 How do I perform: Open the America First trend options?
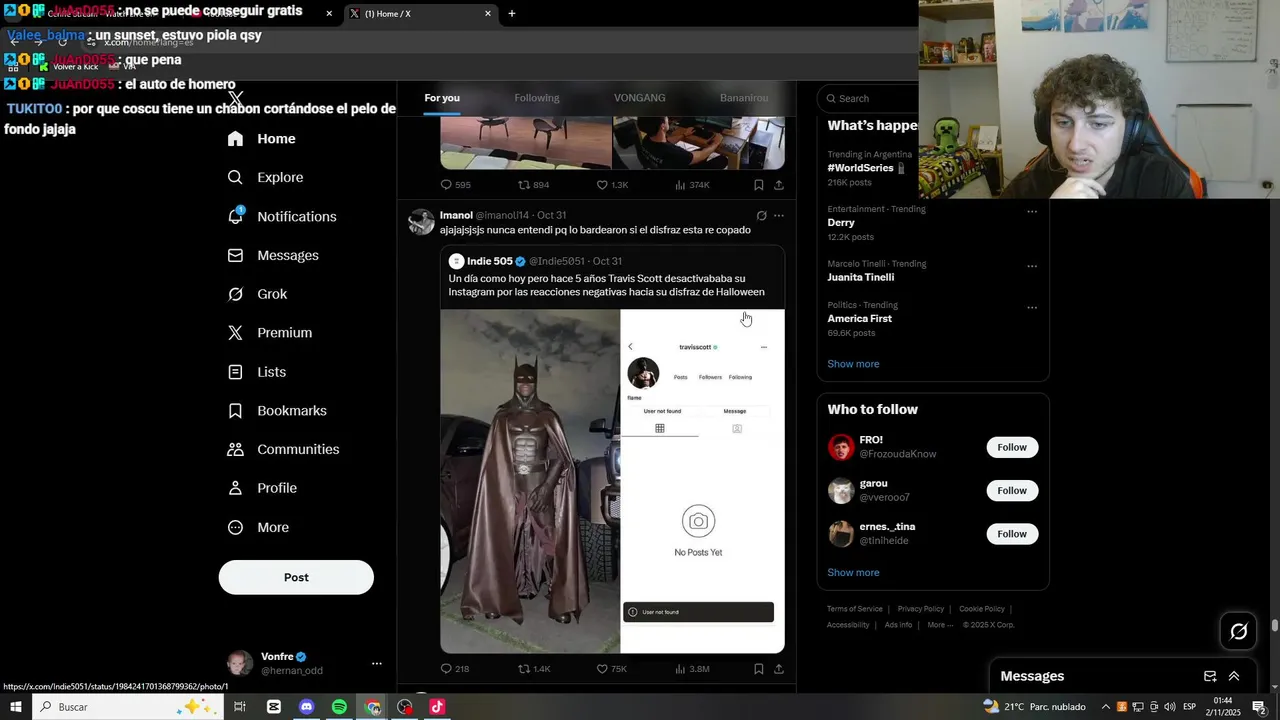coord(1032,307)
